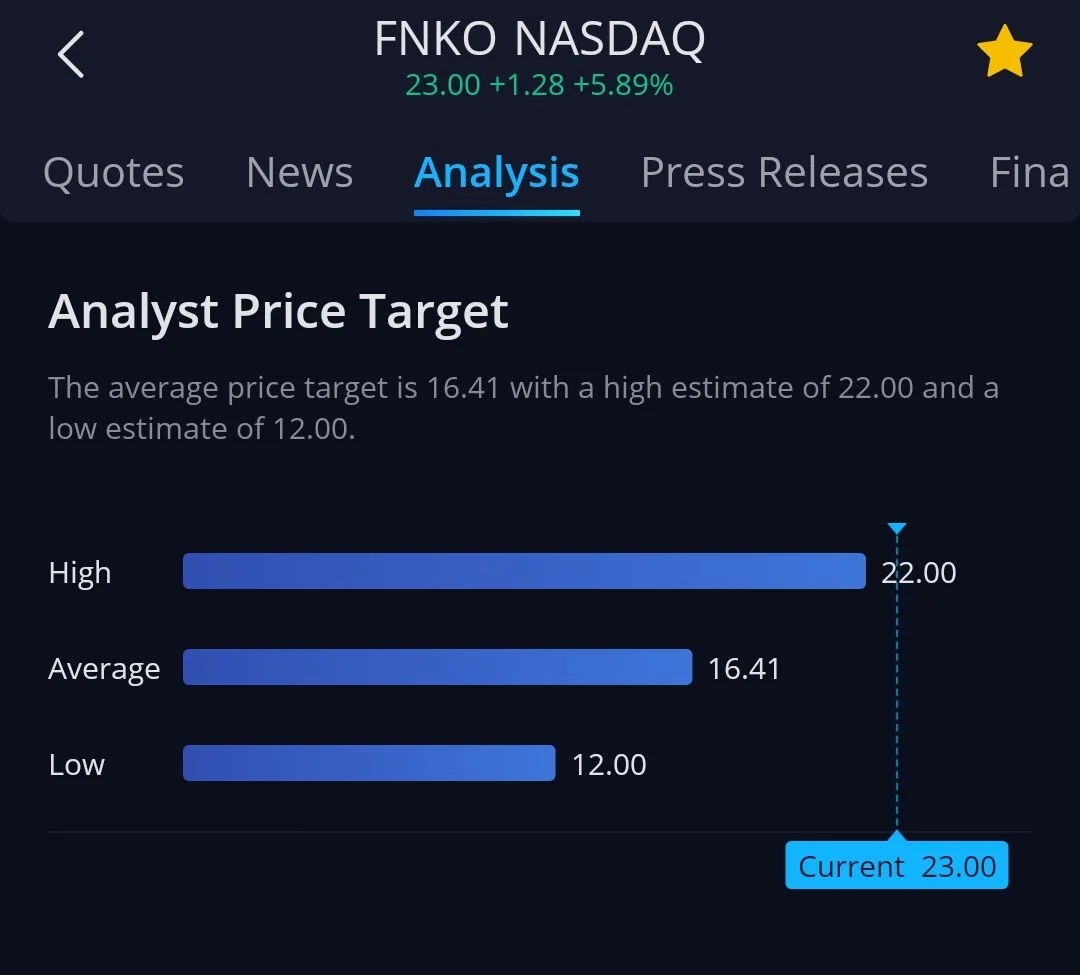Click the Average price target bar

[437, 667]
